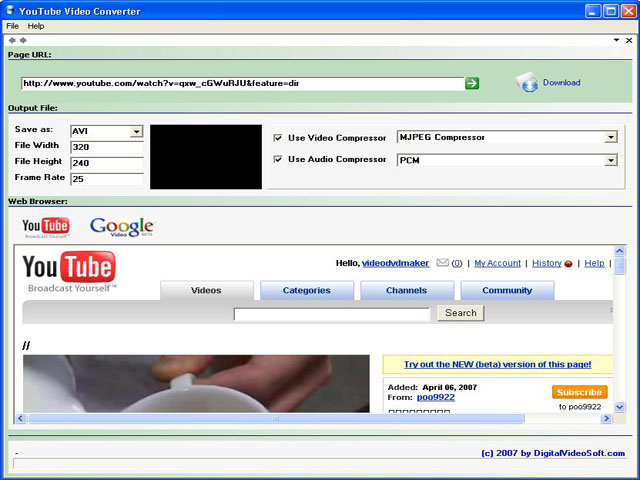Image resolution: width=640 pixels, height=480 pixels.
Task: Click the YouTube inbox envelope icon
Action: coord(442,263)
